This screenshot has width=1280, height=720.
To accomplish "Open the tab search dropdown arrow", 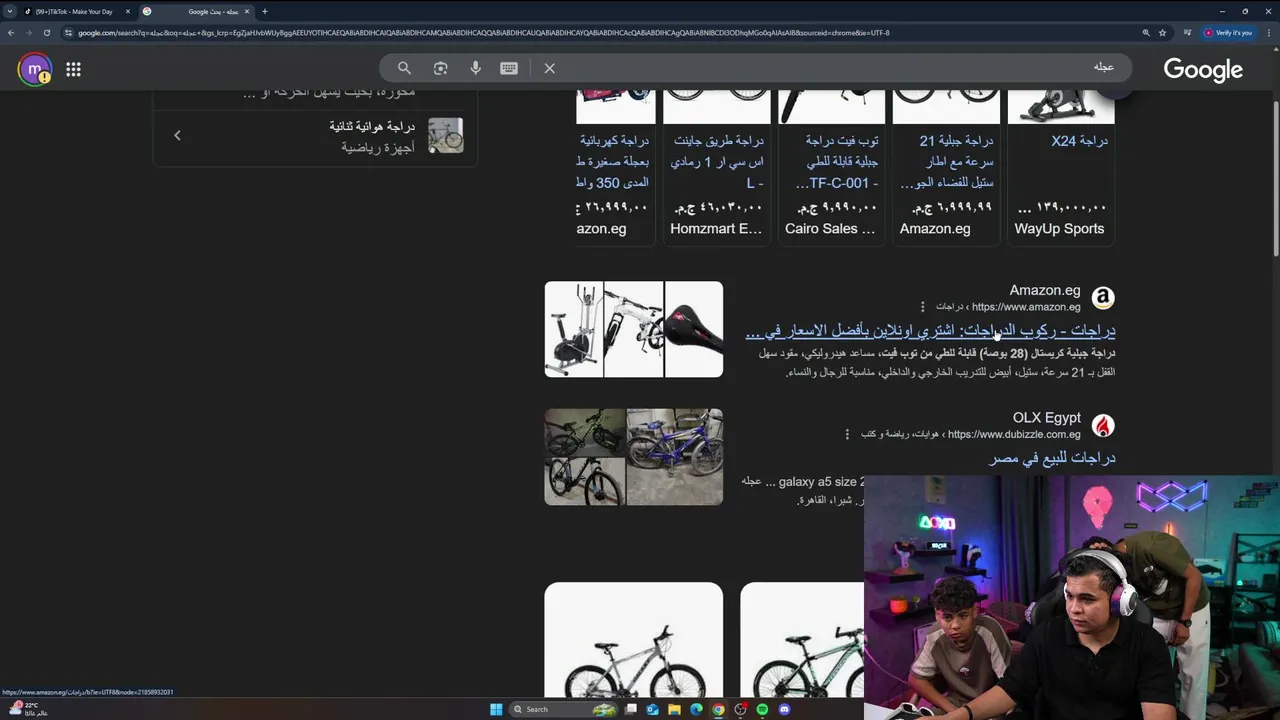I will click(11, 12).
